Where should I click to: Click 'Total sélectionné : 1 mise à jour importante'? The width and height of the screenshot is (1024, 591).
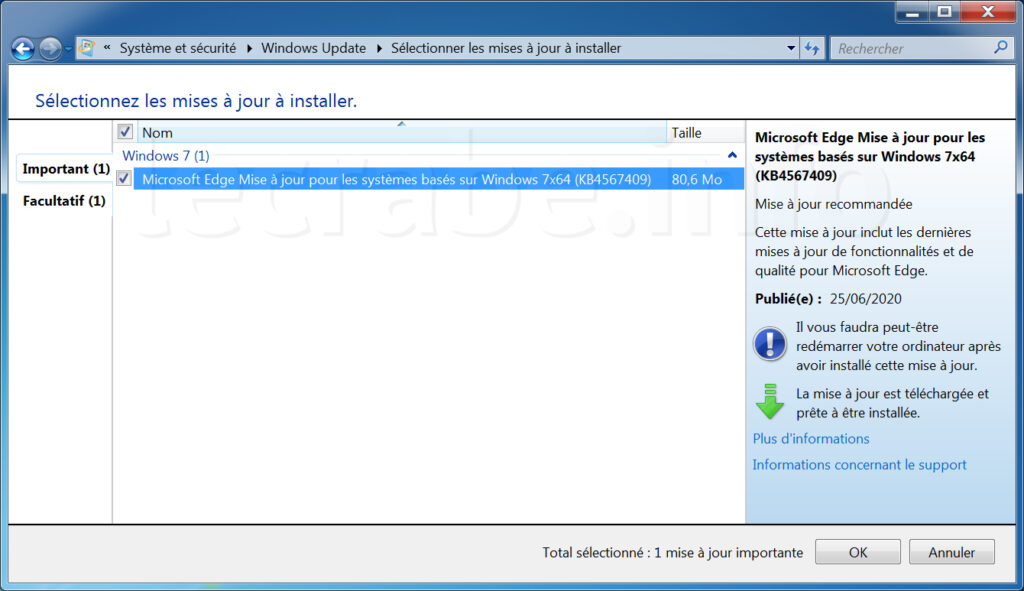pos(673,553)
